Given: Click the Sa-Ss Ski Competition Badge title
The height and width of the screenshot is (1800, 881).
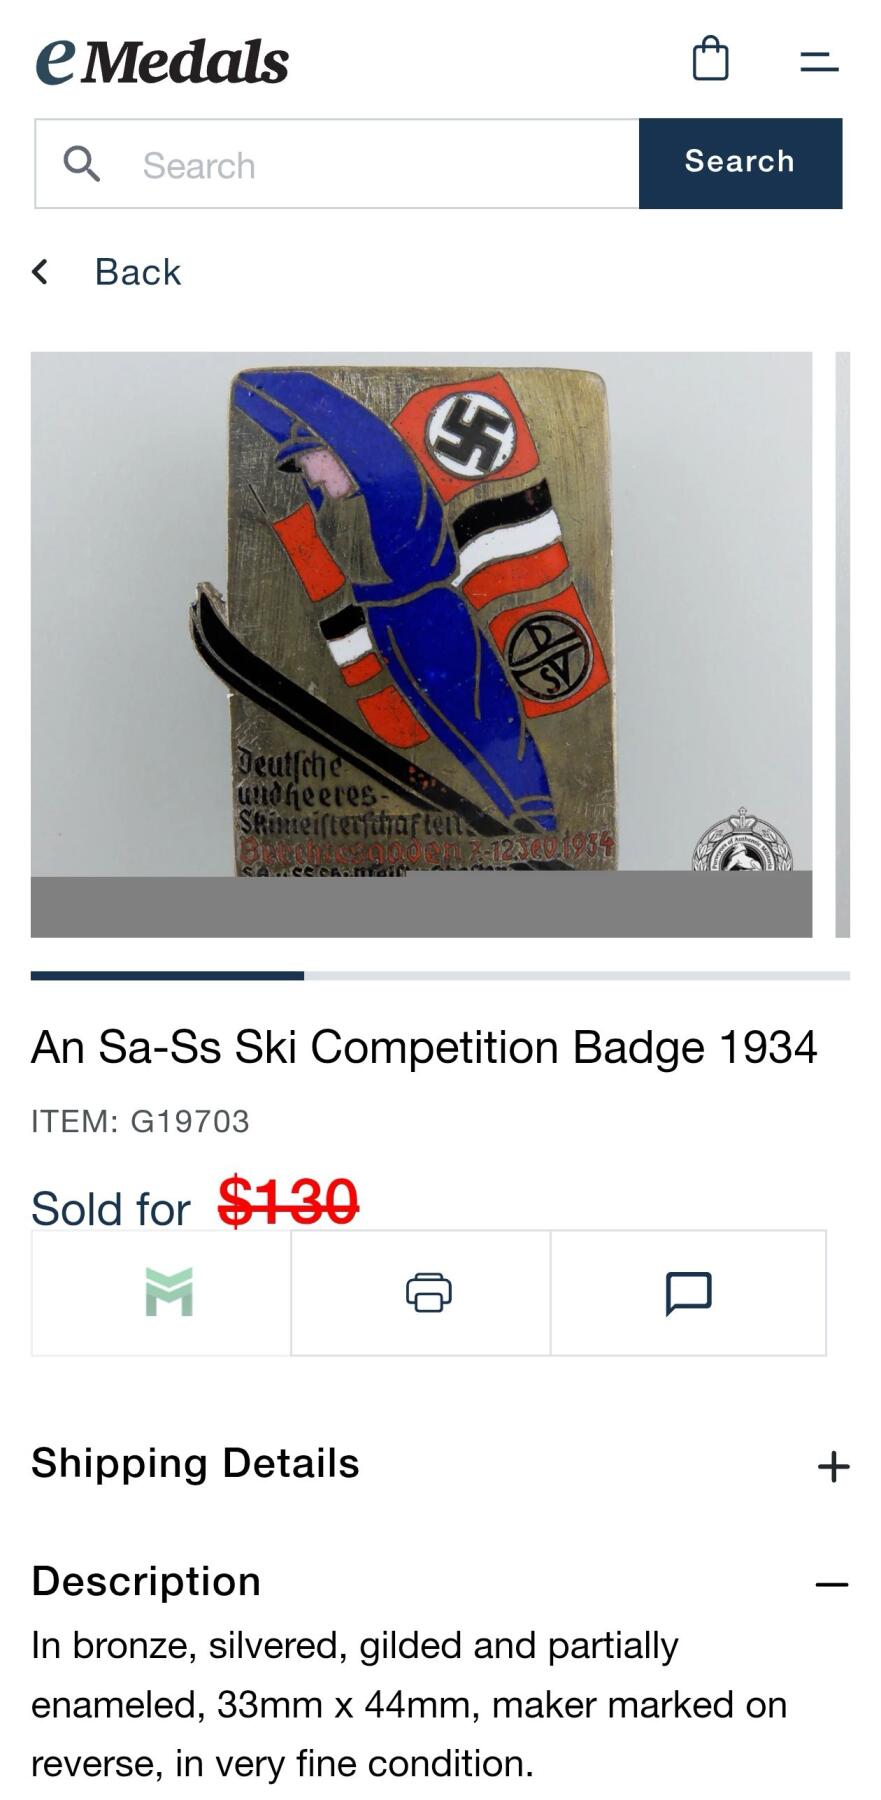Looking at the screenshot, I should [x=424, y=1047].
